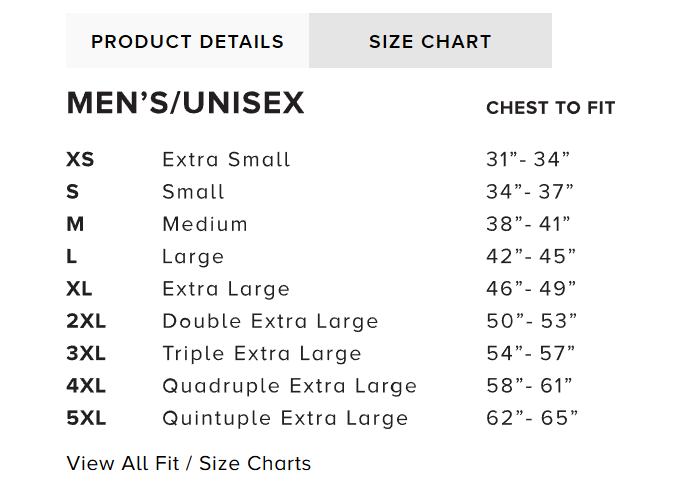Screen dimensions: 691x501
Task: Click the M size abbreviation
Action: (75, 224)
